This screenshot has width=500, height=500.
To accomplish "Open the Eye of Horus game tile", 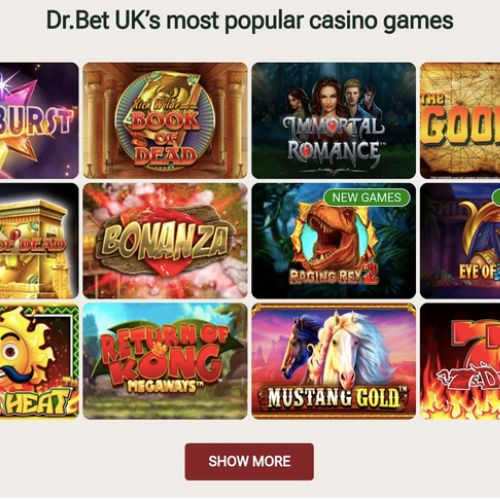I will coord(460,240).
